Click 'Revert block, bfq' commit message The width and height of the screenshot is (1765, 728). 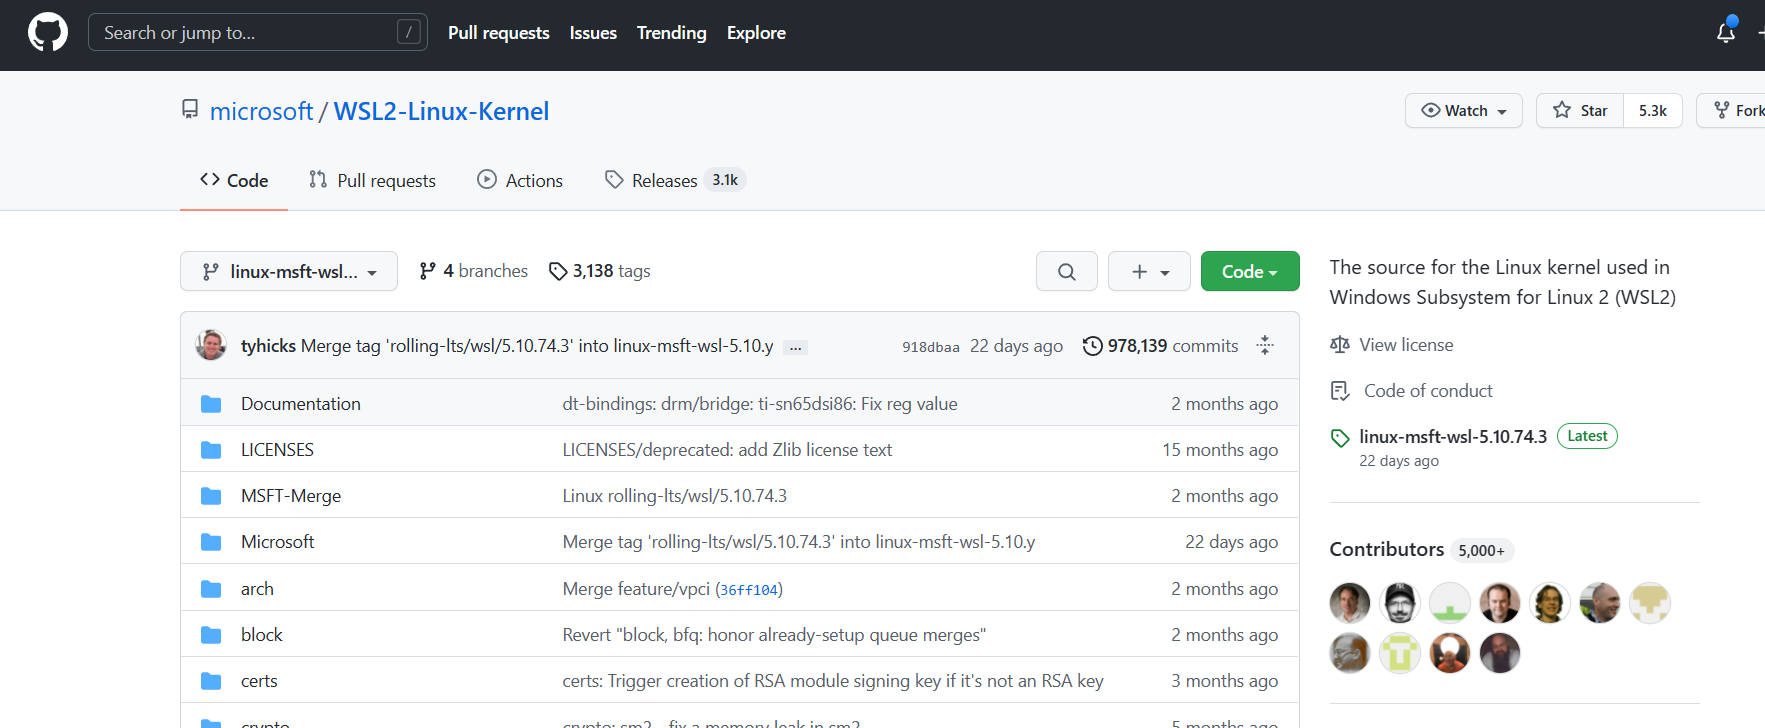[x=774, y=635]
